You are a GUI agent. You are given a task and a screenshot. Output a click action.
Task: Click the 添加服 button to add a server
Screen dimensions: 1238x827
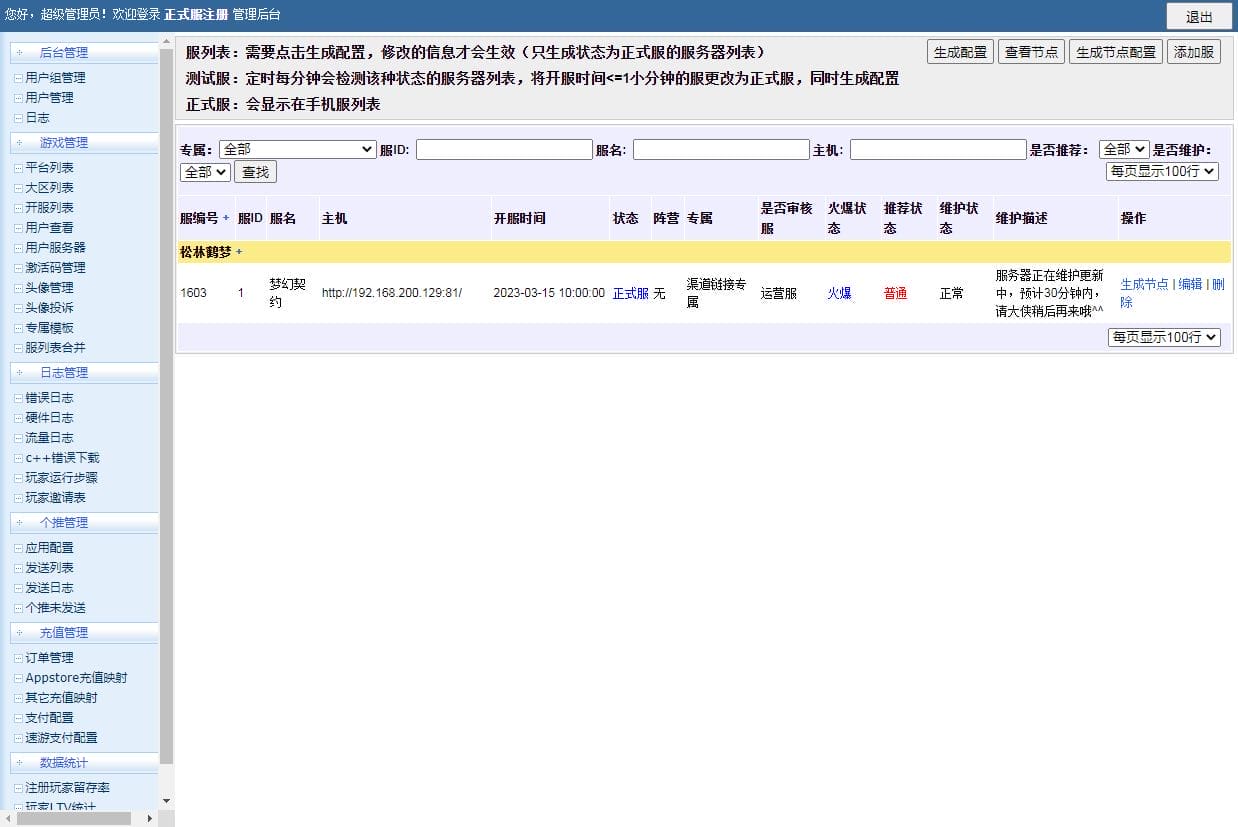click(x=1195, y=52)
